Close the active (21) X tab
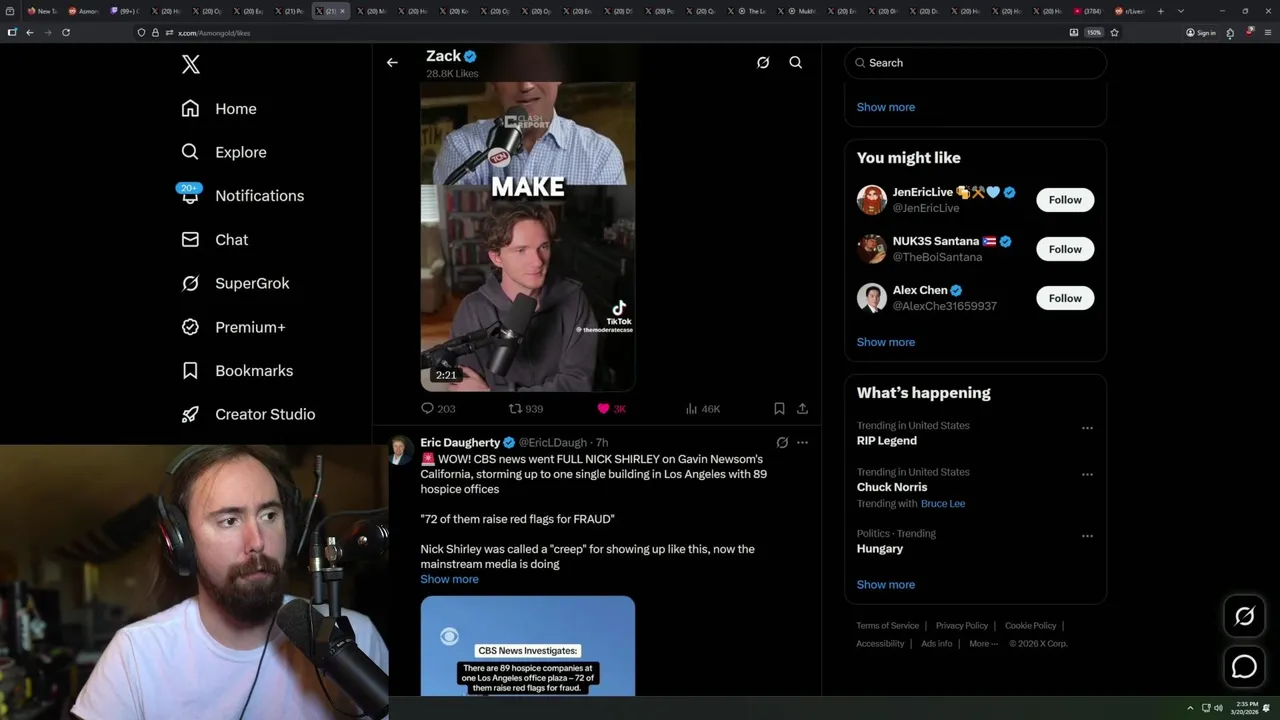The height and width of the screenshot is (720, 1280). 342,11
